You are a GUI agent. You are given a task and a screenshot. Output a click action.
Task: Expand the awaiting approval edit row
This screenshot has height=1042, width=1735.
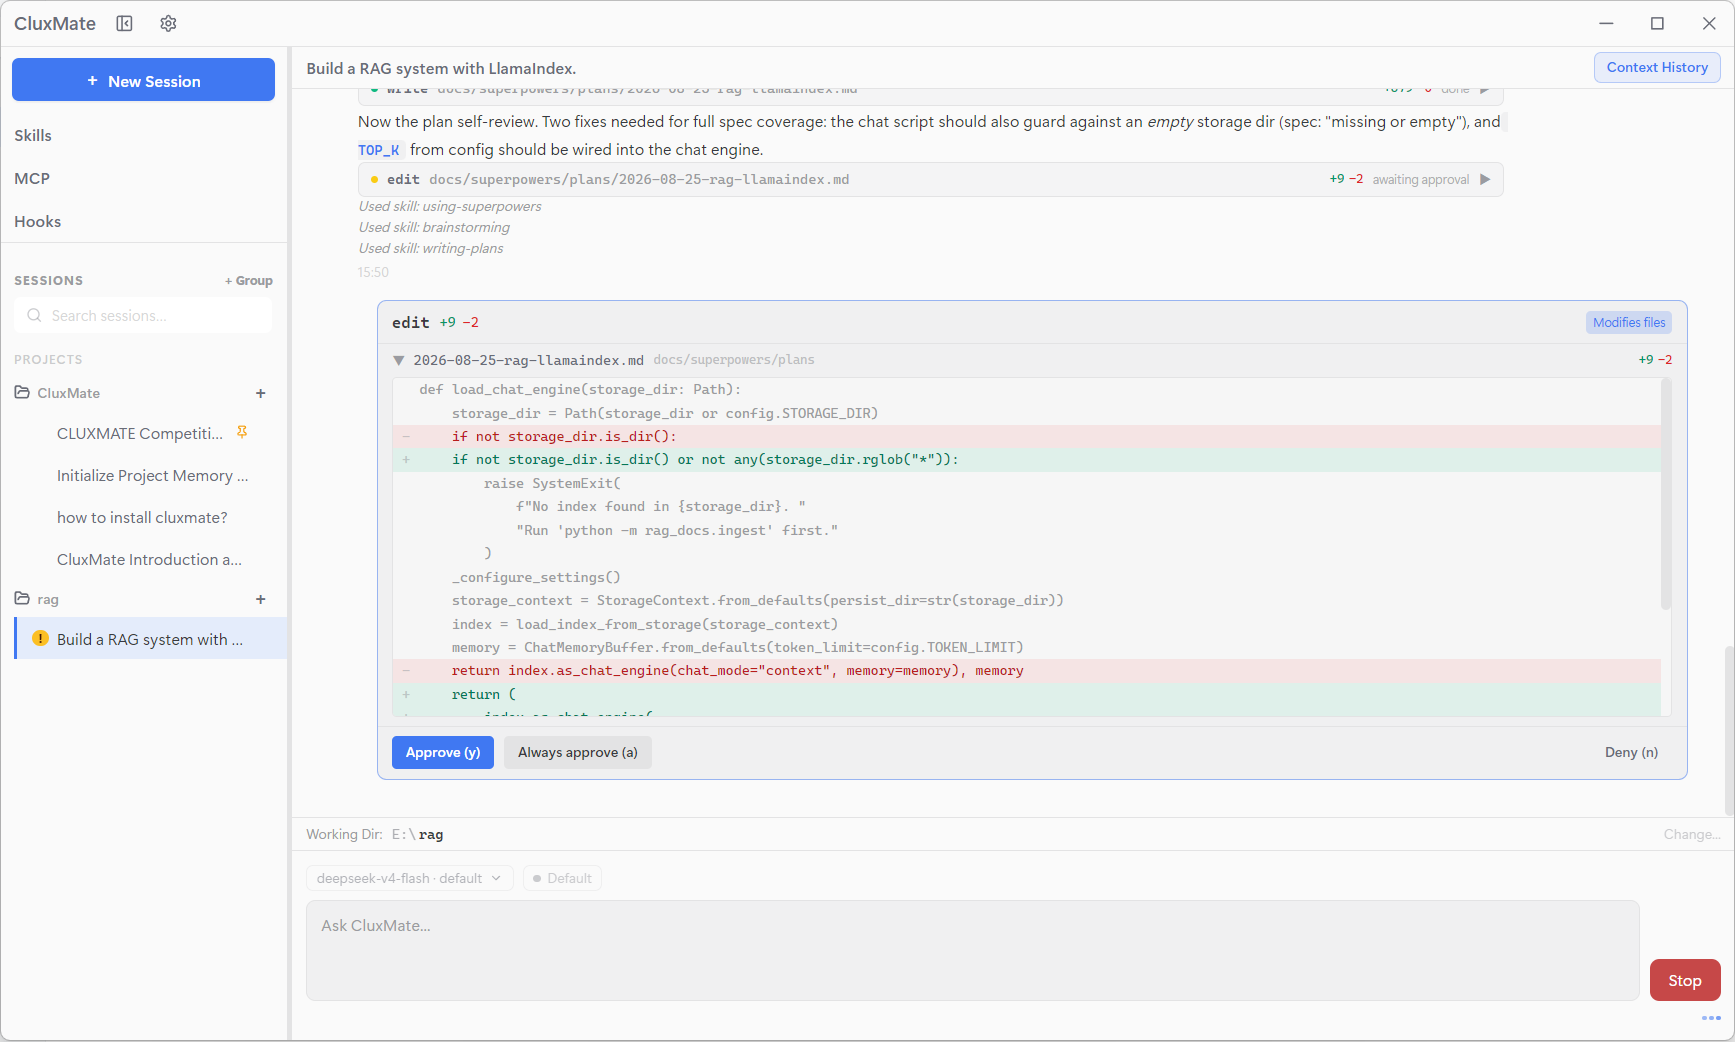(x=1486, y=179)
